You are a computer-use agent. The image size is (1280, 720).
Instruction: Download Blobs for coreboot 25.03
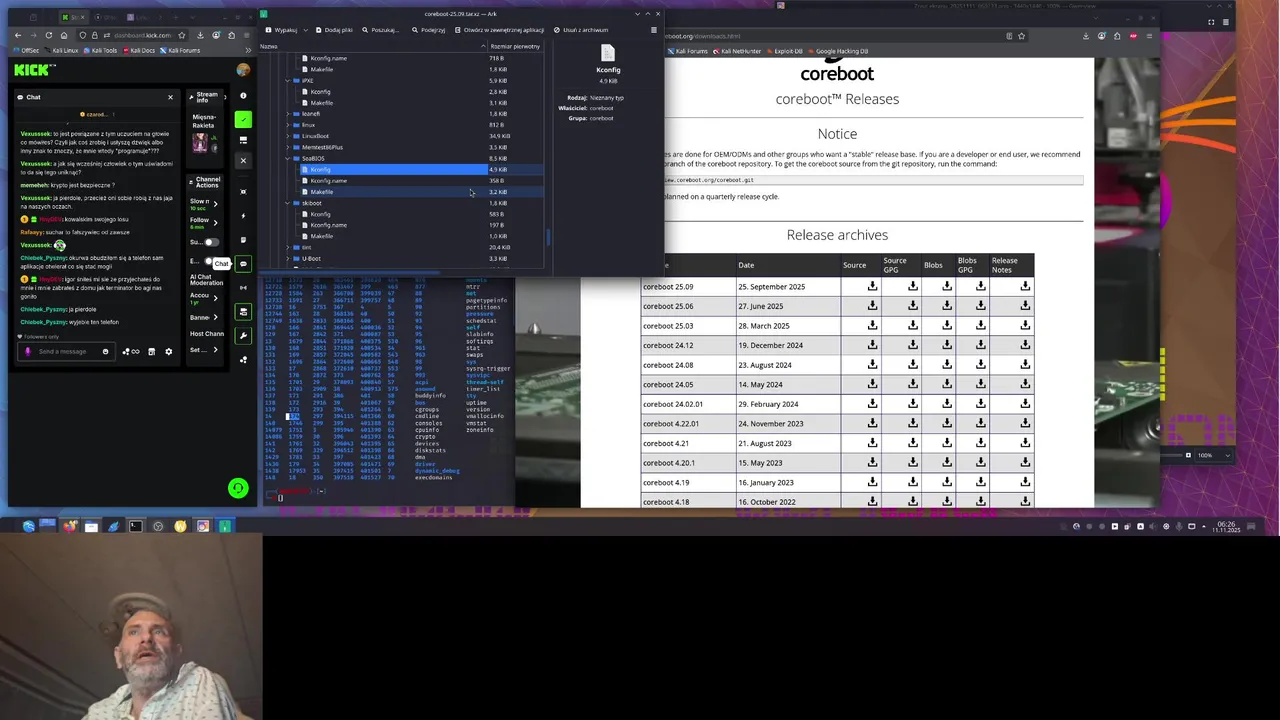click(x=947, y=326)
